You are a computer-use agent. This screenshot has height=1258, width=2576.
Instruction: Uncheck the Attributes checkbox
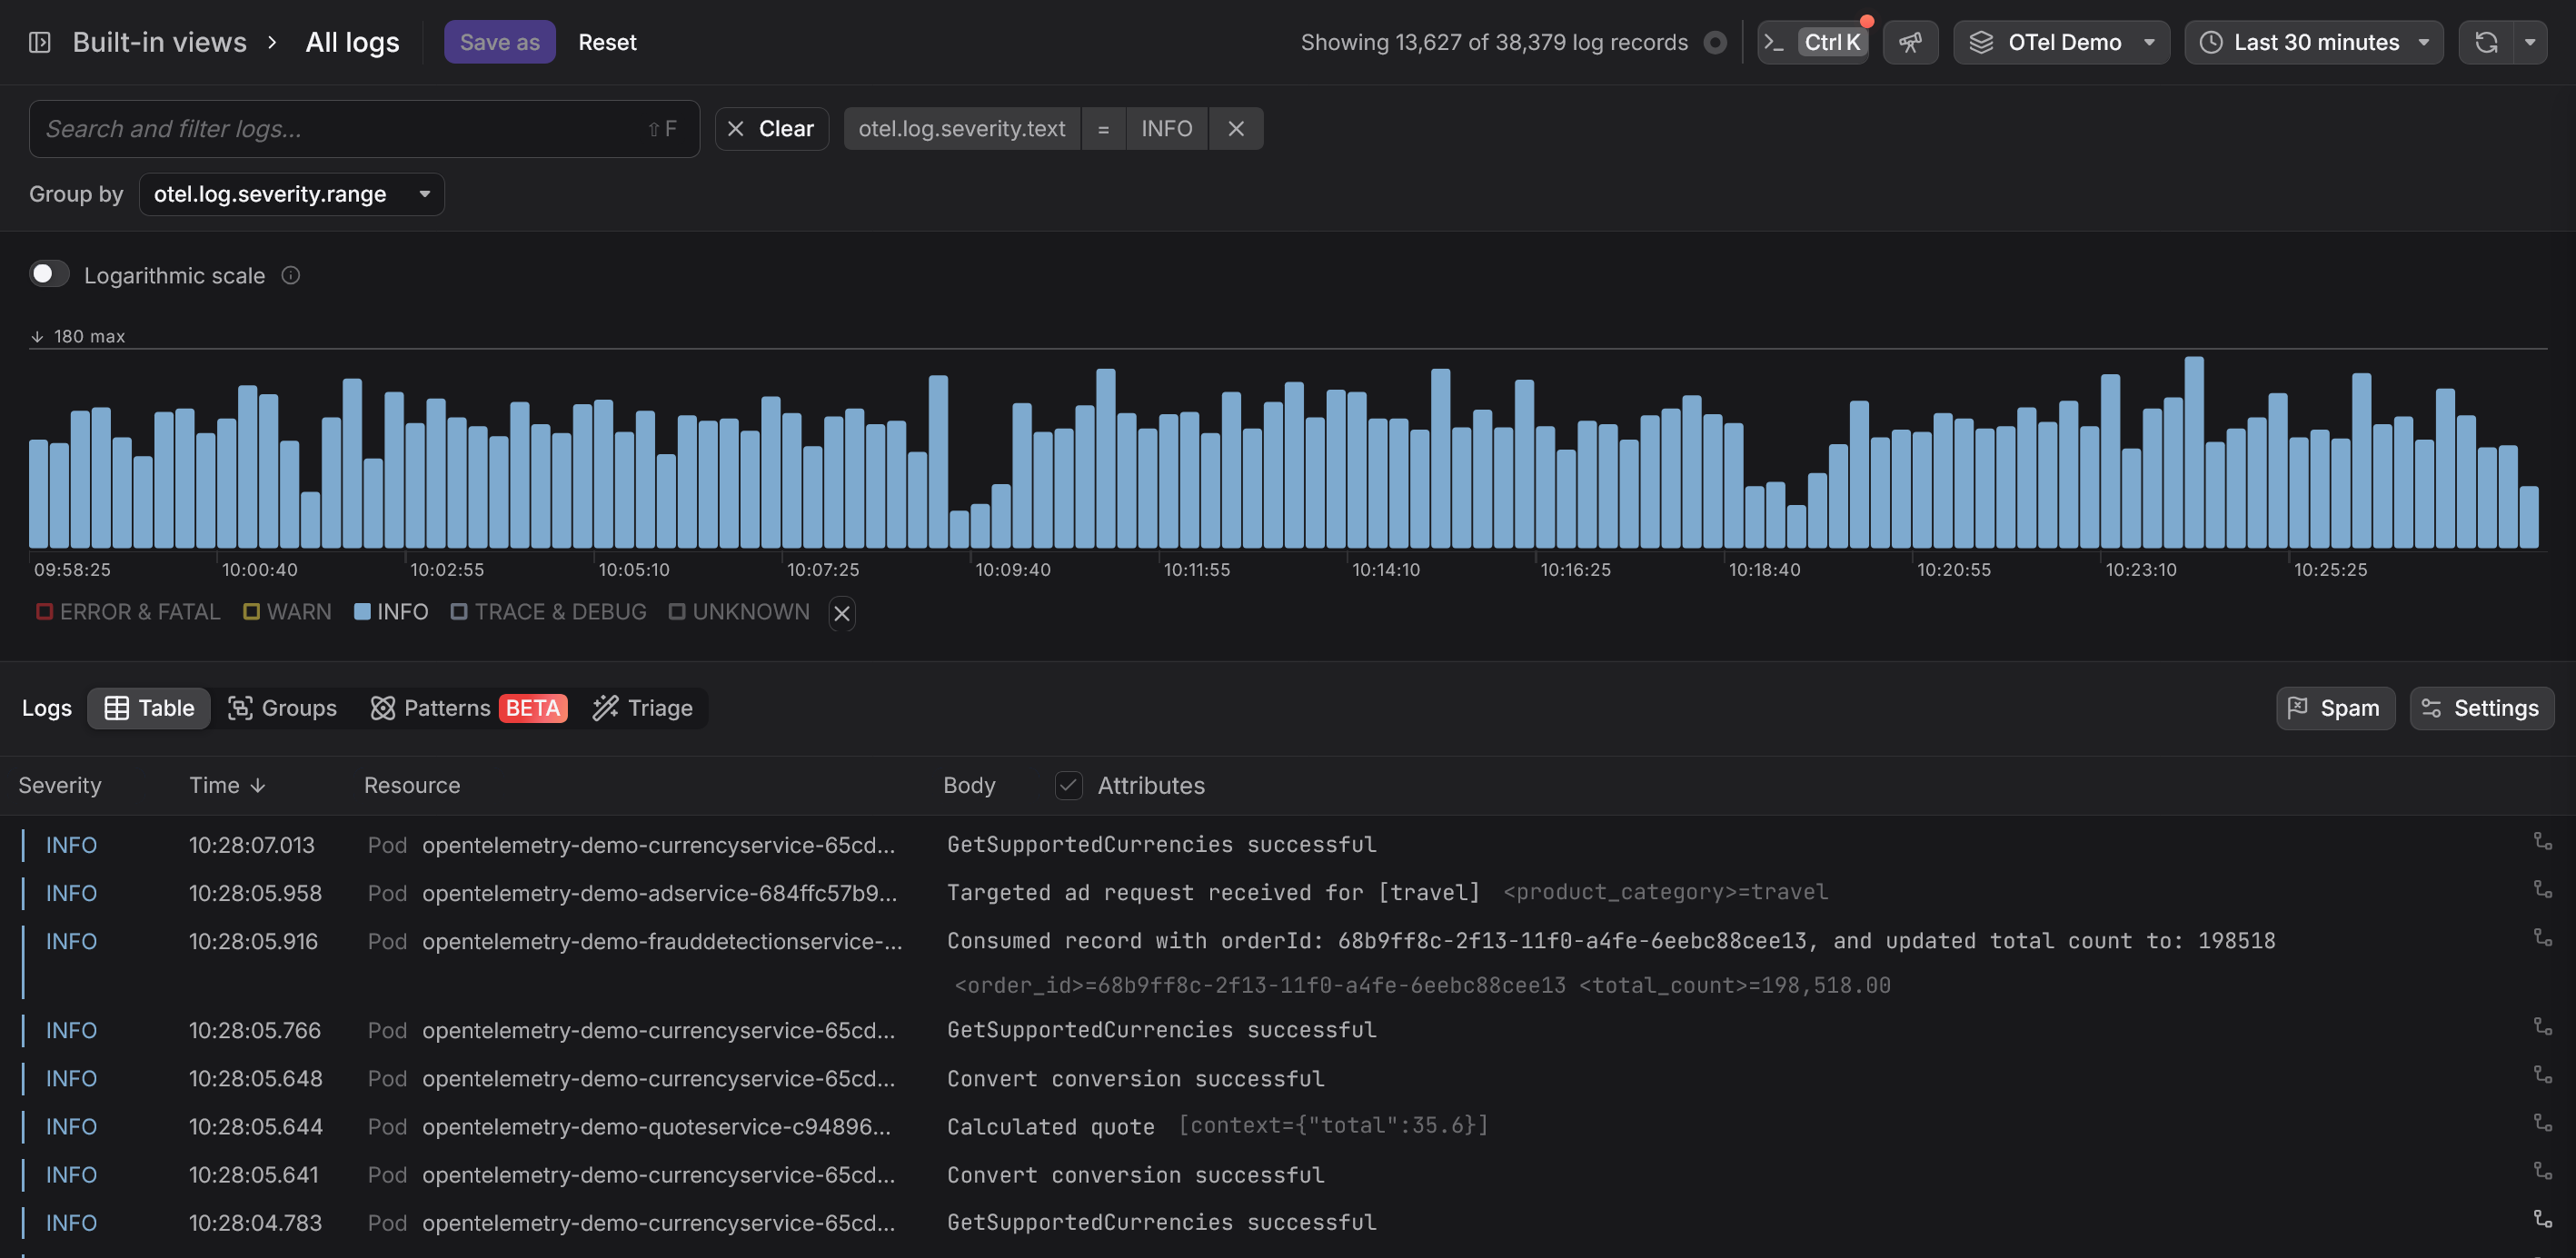[1068, 785]
